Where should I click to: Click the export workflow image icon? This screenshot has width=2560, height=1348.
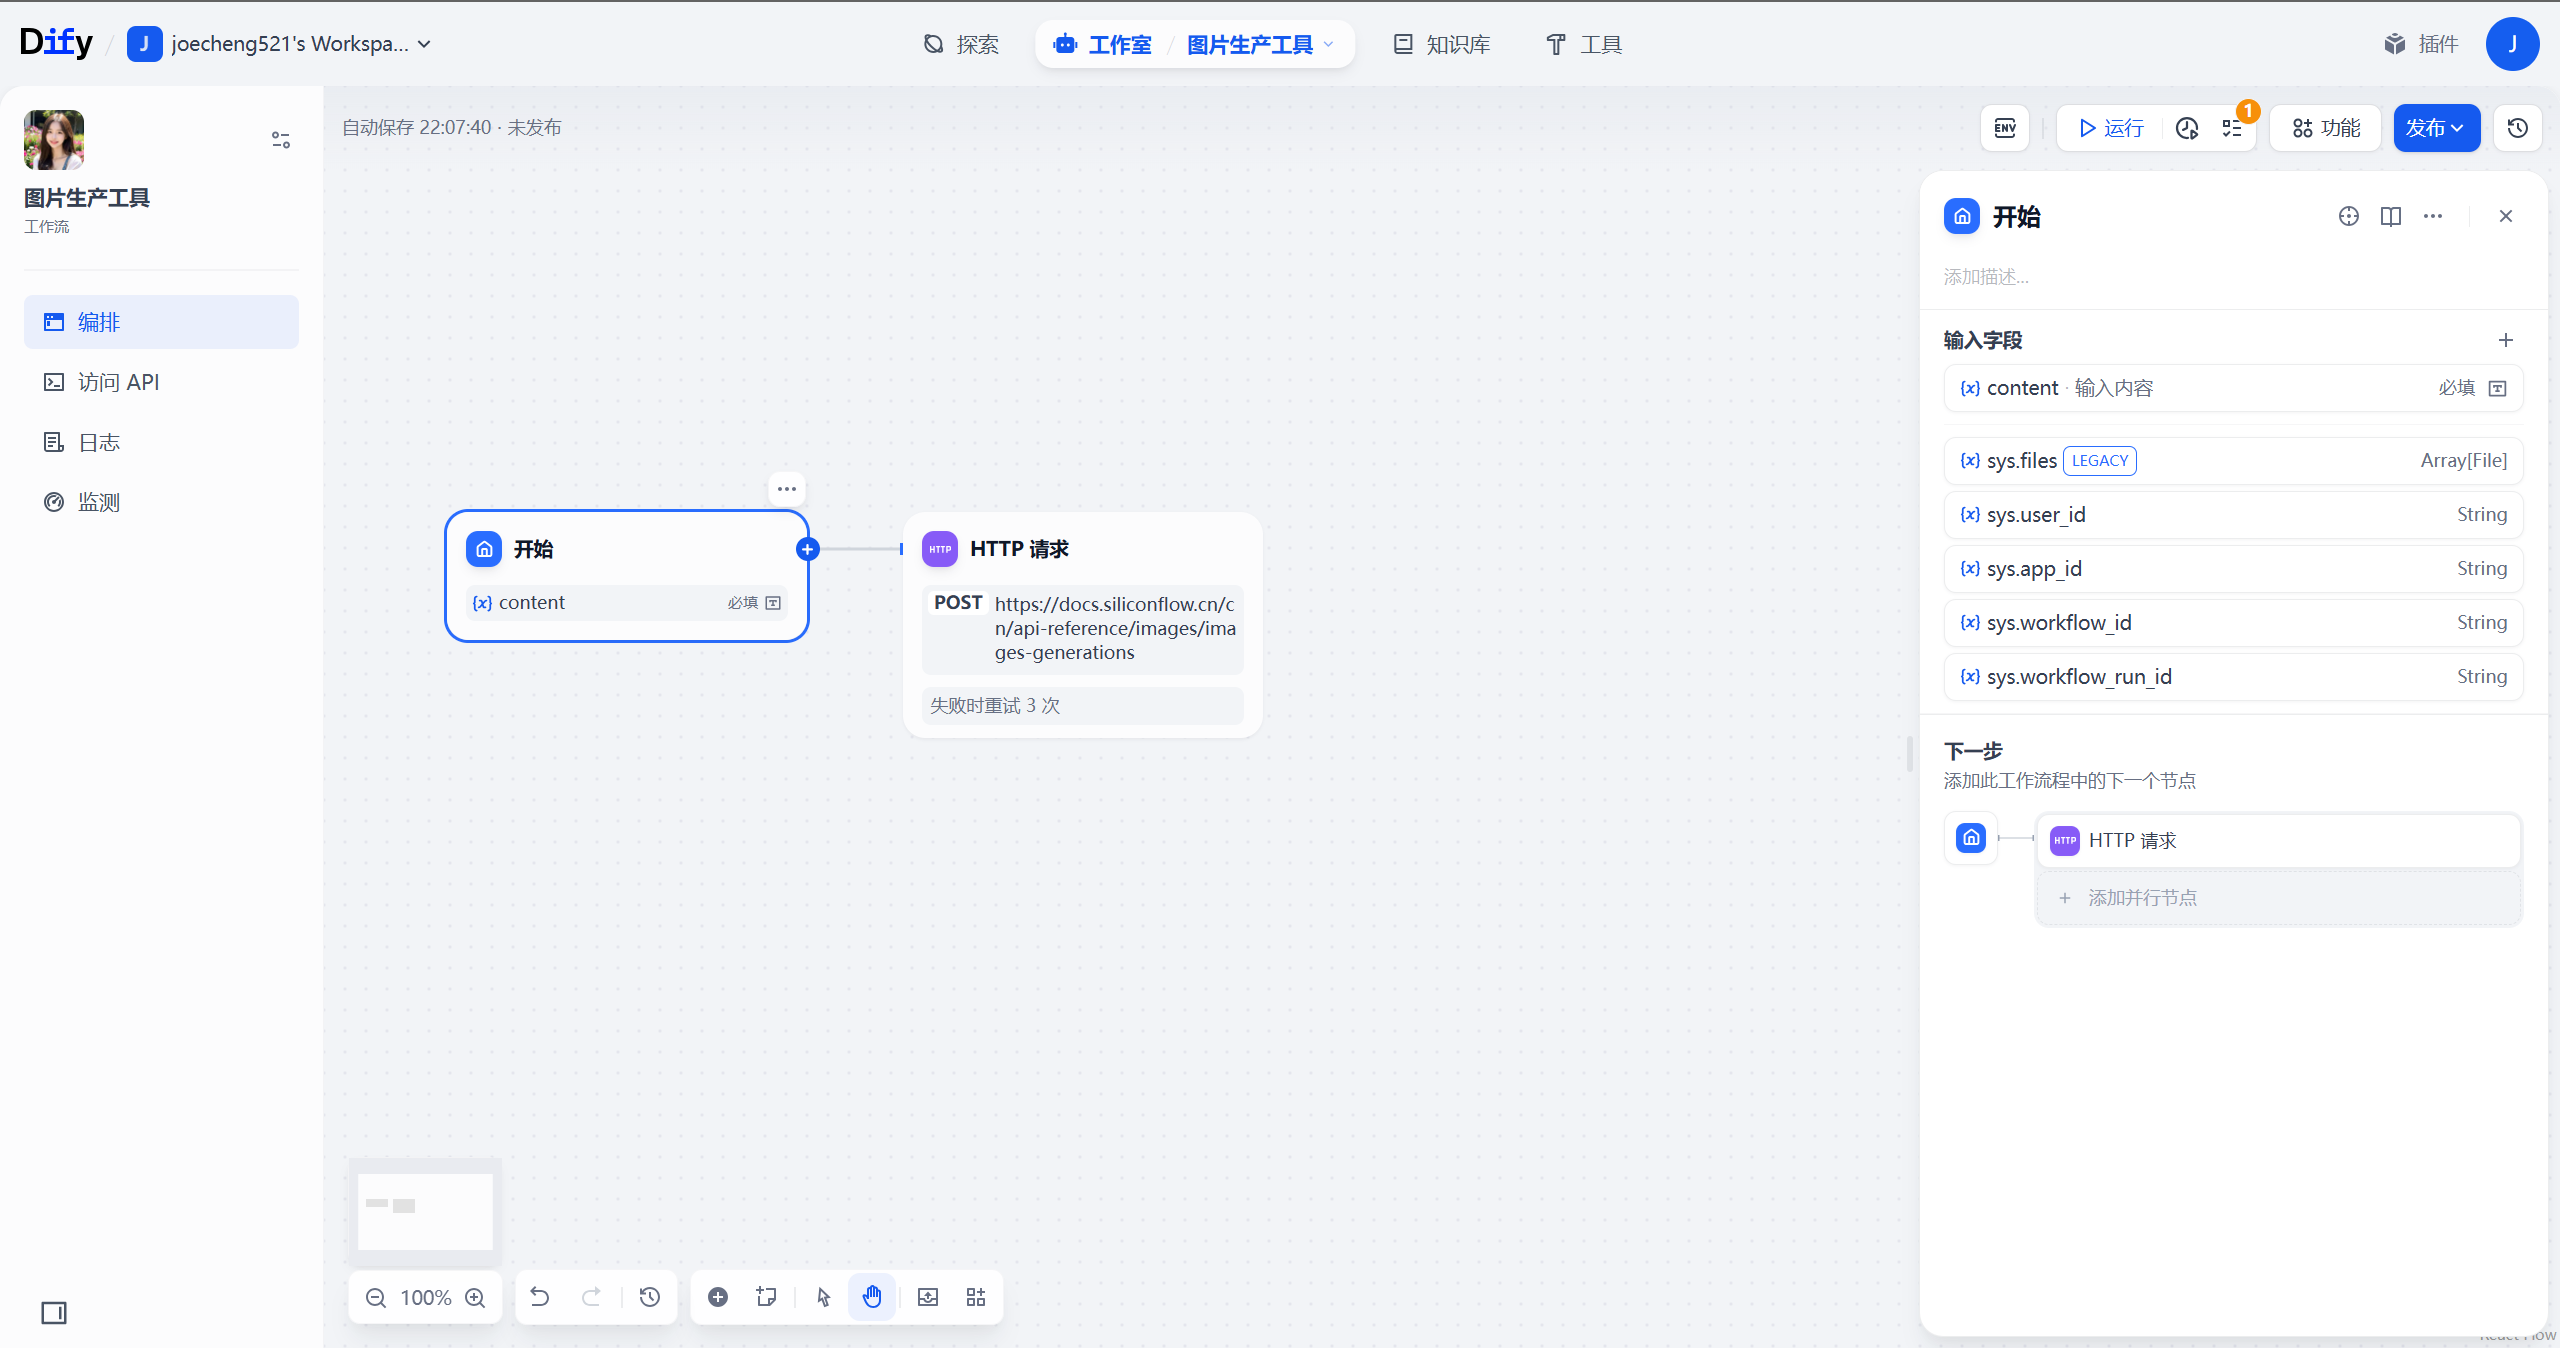(x=927, y=1297)
